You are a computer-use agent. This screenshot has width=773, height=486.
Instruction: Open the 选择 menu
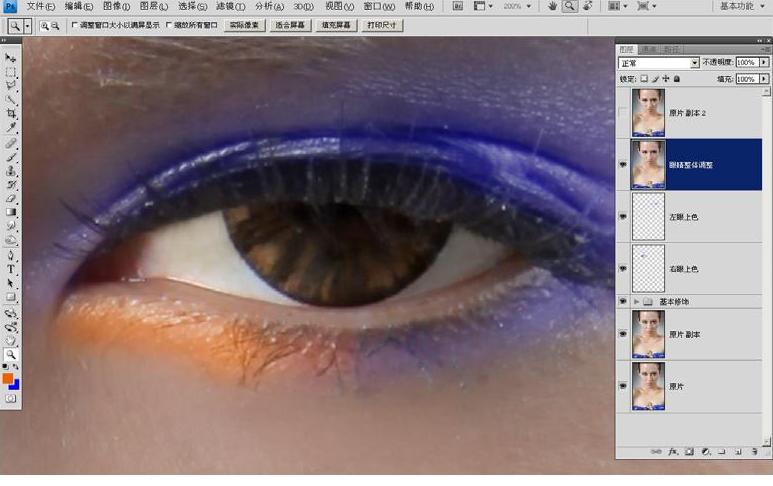click(192, 6)
